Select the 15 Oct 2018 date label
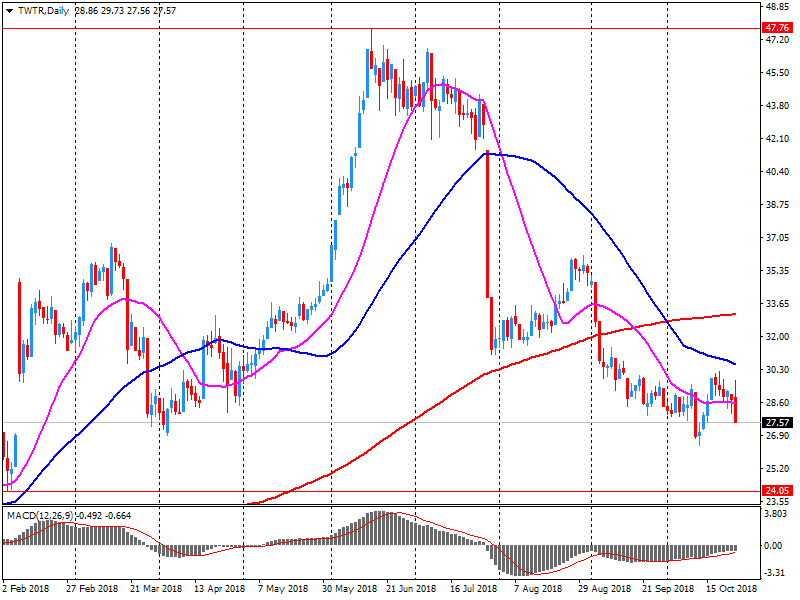800x600 pixels. tap(731, 589)
